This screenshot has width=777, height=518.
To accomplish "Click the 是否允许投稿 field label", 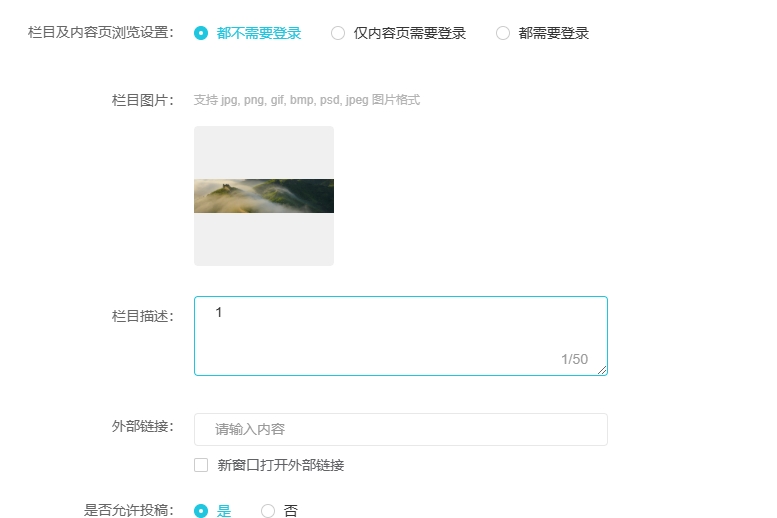I will (129, 511).
